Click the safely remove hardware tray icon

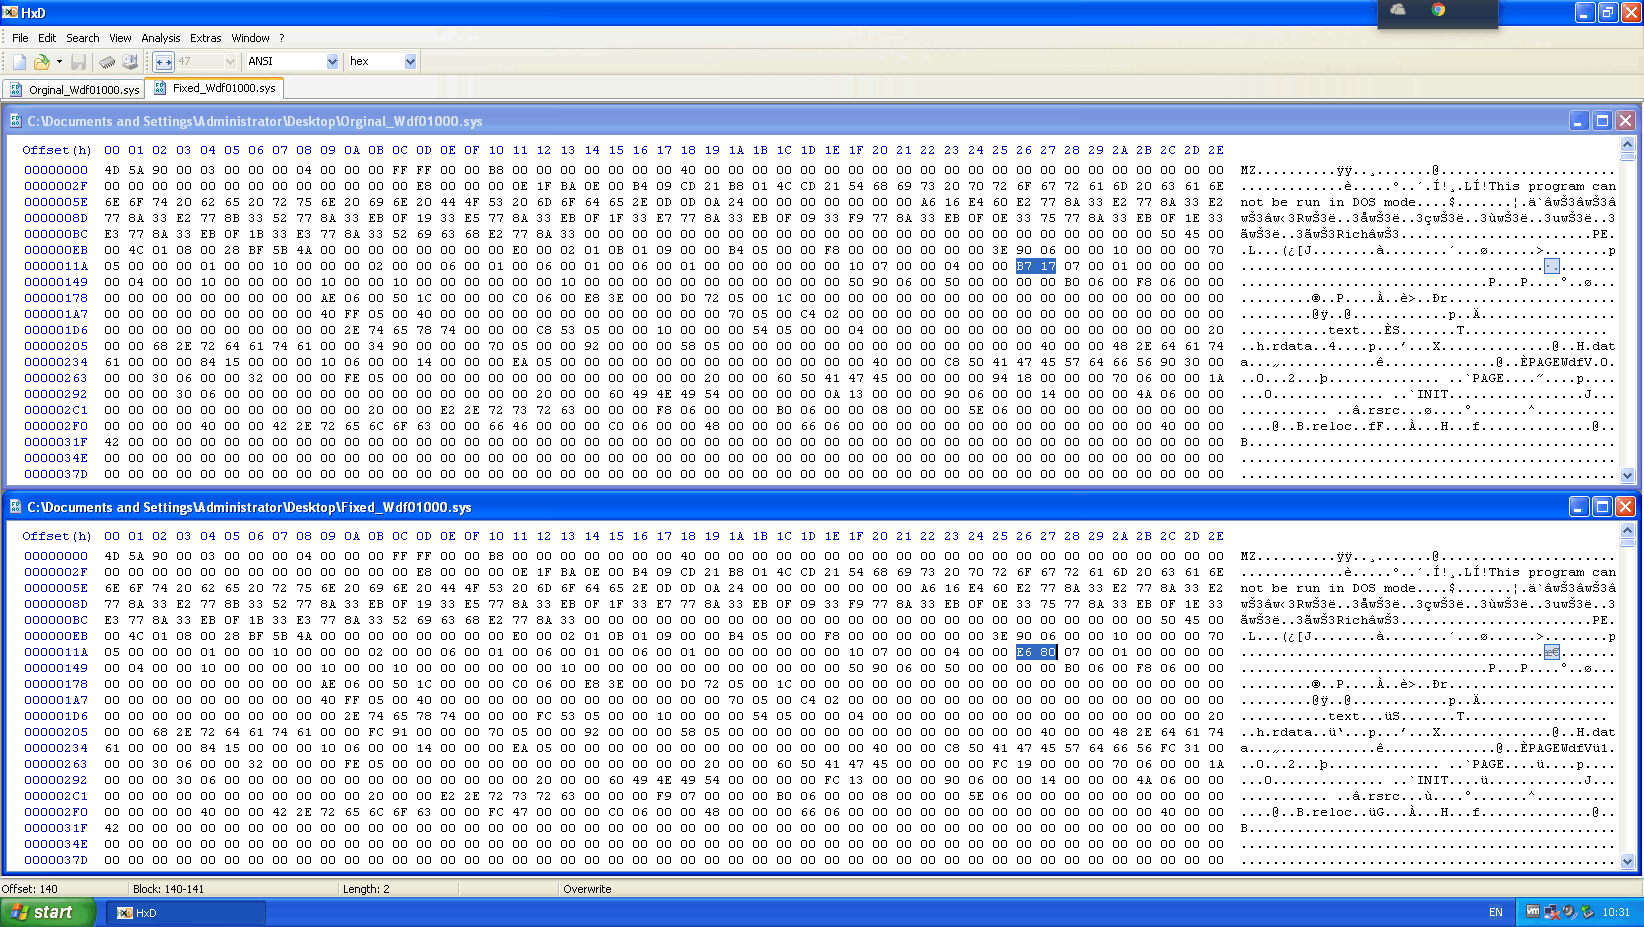coord(1586,911)
